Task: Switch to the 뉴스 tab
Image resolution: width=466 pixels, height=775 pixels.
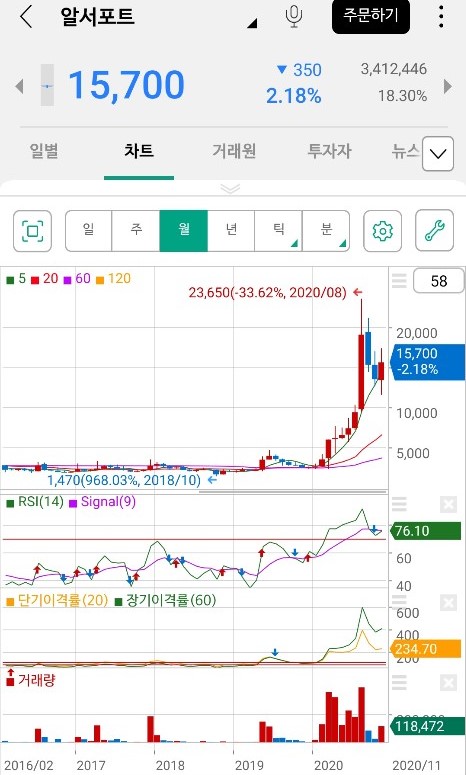Action: pos(406,151)
